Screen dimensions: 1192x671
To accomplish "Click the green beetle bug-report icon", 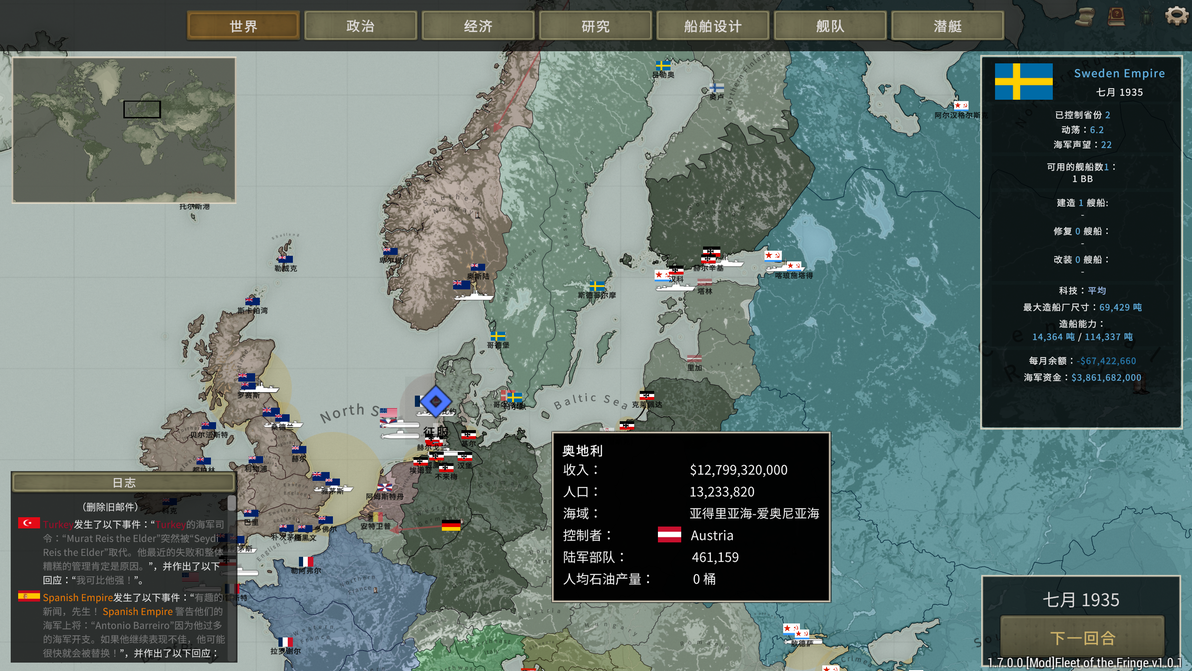I will click(x=1146, y=17).
